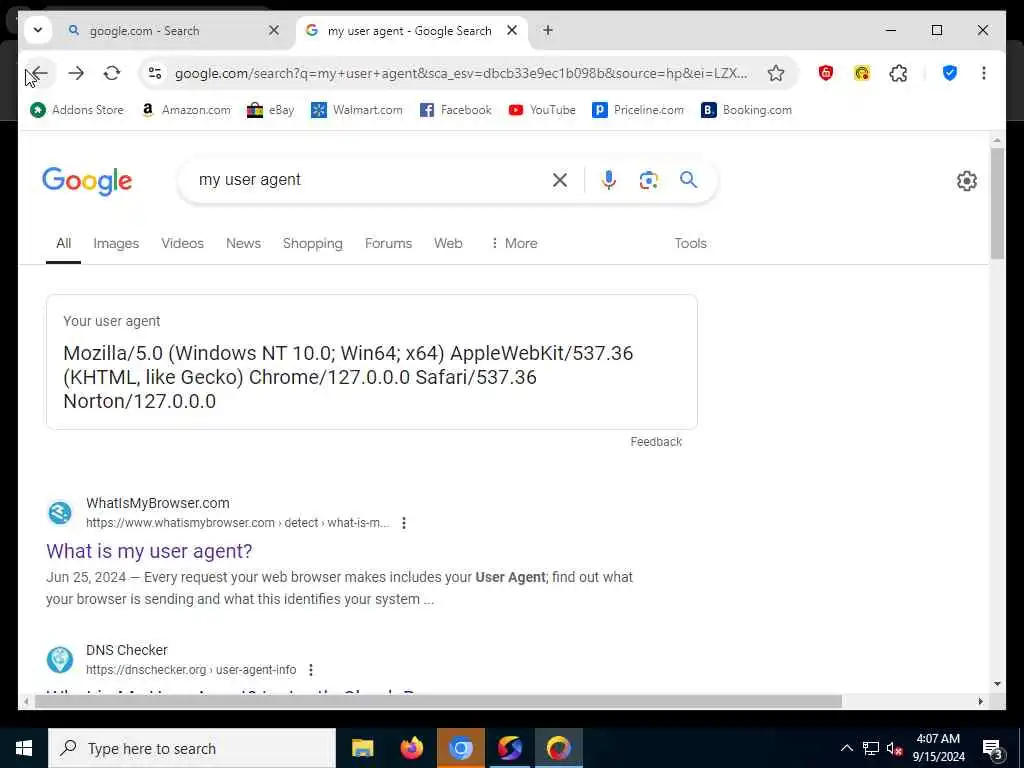
Task: Close the google.com - Search tab
Action: (274, 30)
